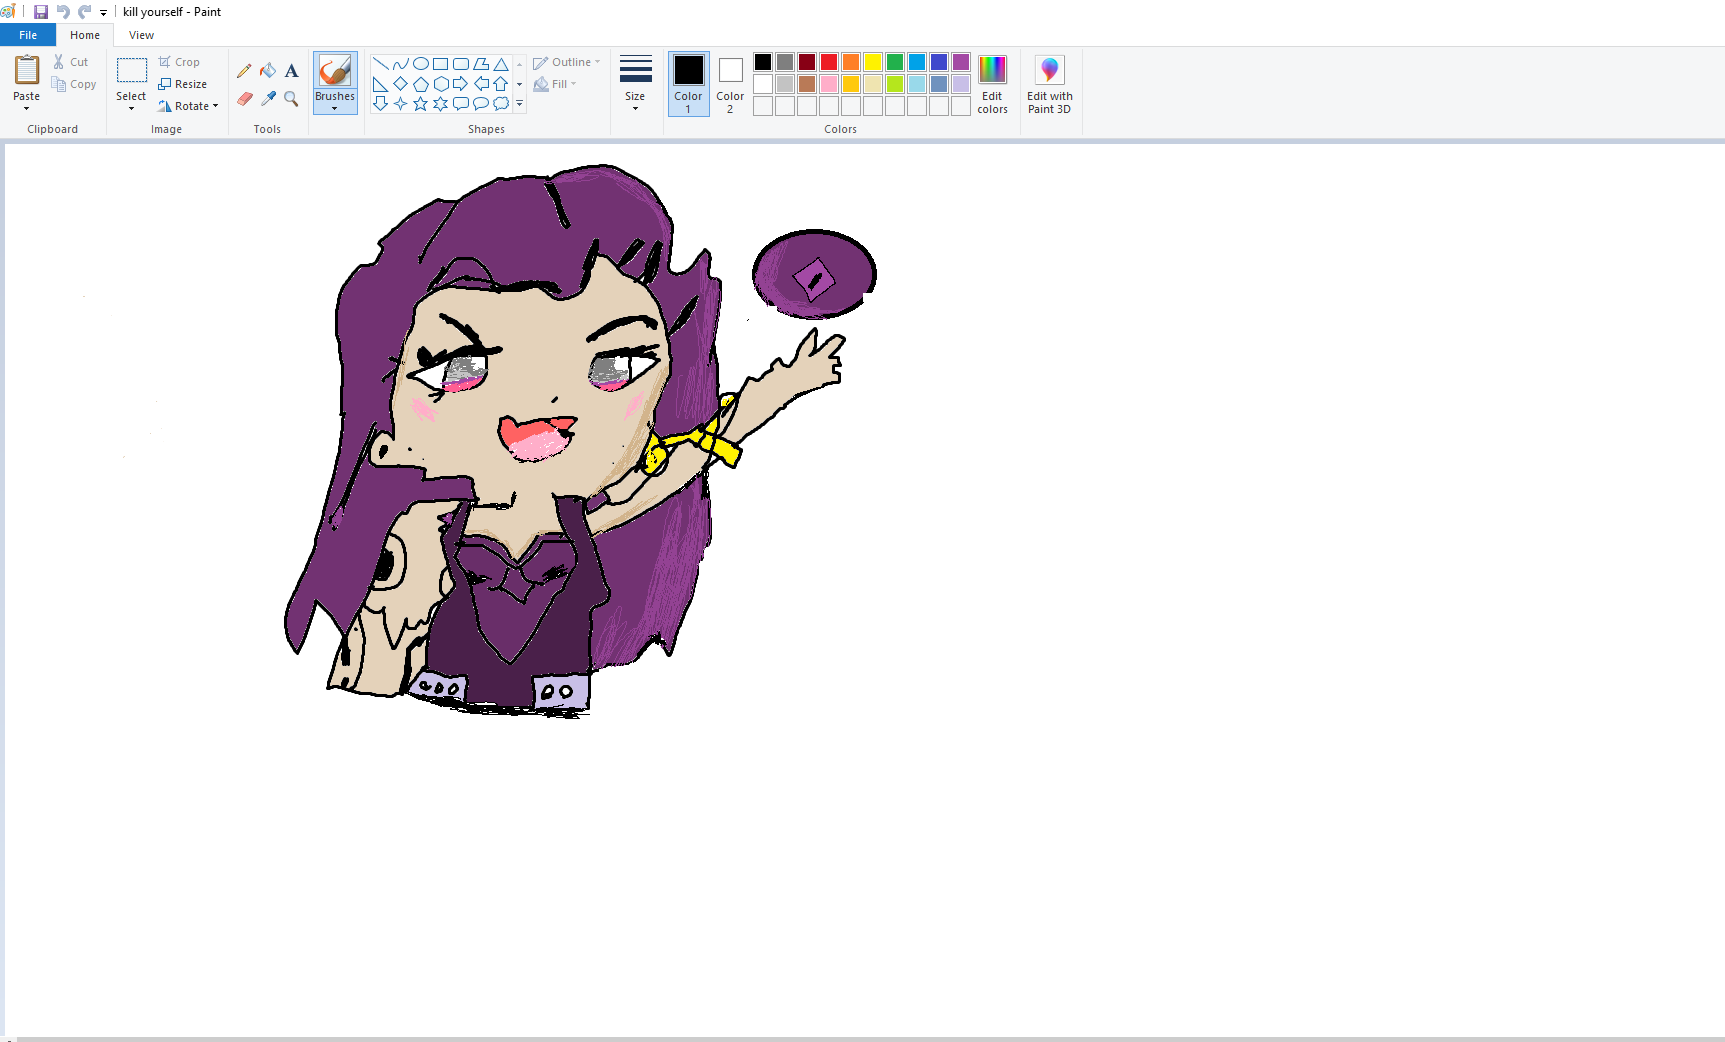Viewport: 1725px width, 1042px height.
Task: Open the Fill options dropdown
Action: click(555, 84)
